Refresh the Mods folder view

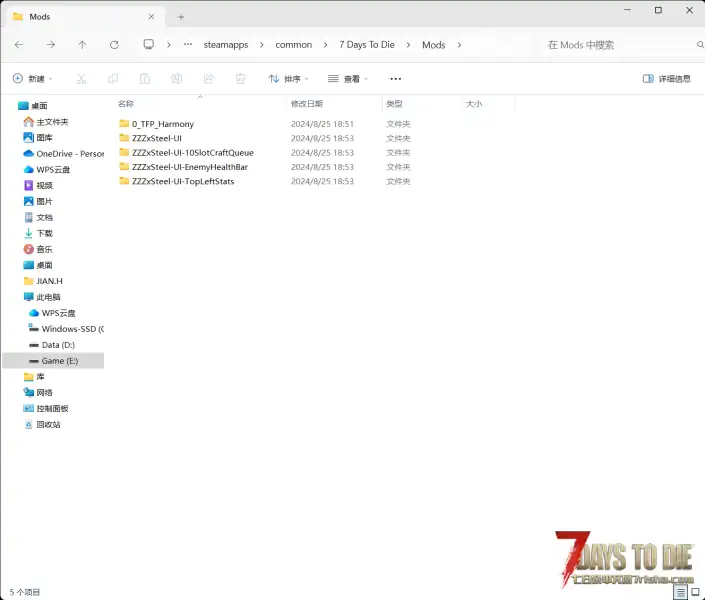coord(114,45)
